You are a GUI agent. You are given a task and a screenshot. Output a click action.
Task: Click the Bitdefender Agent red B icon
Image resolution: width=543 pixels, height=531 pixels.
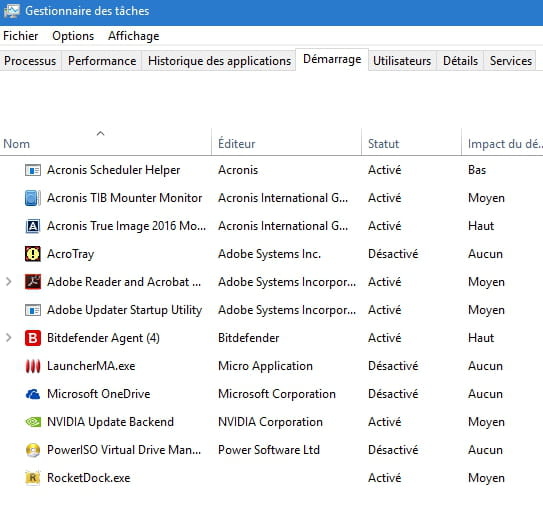tap(33, 338)
